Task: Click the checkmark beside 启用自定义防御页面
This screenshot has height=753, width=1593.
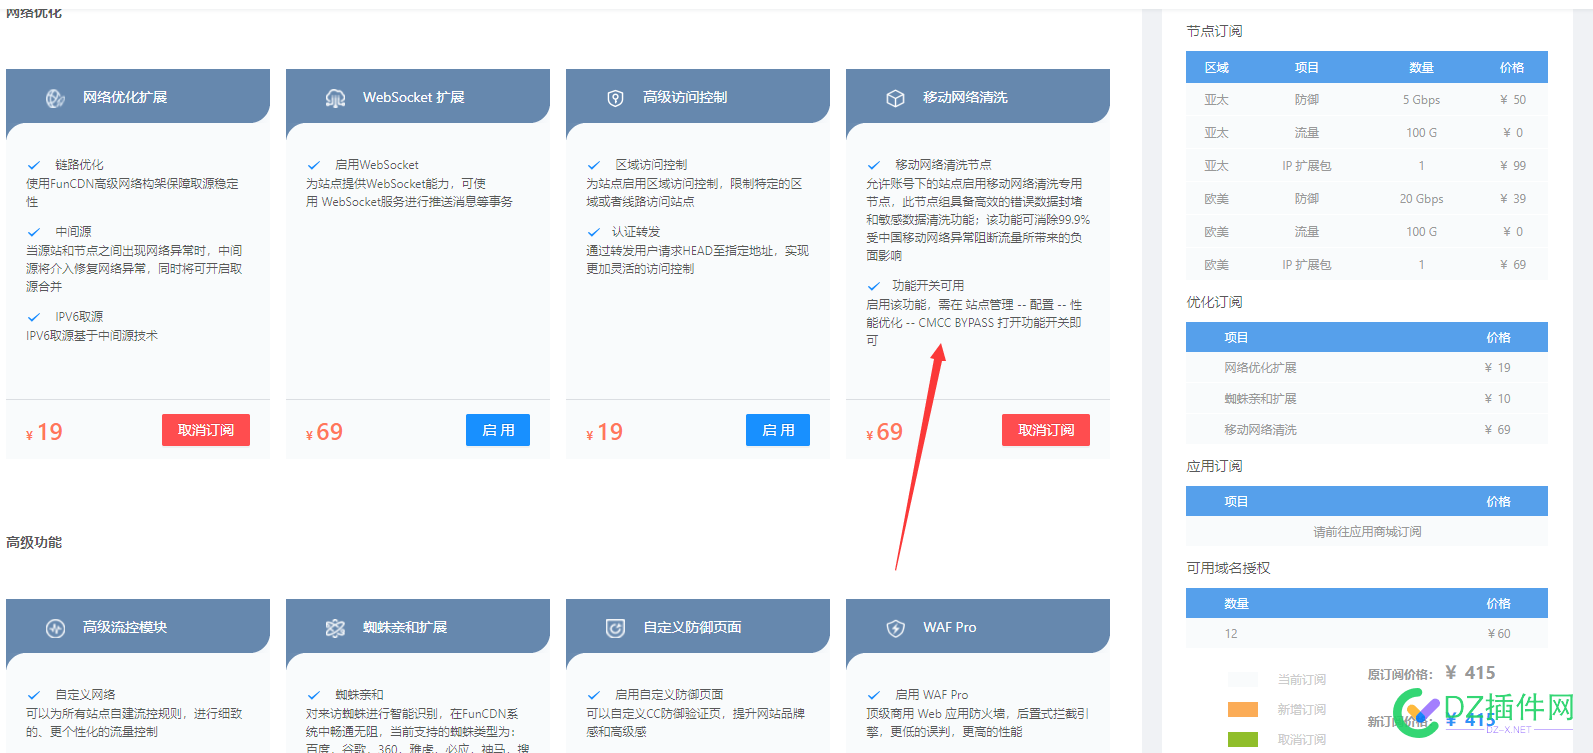Action: (x=594, y=695)
